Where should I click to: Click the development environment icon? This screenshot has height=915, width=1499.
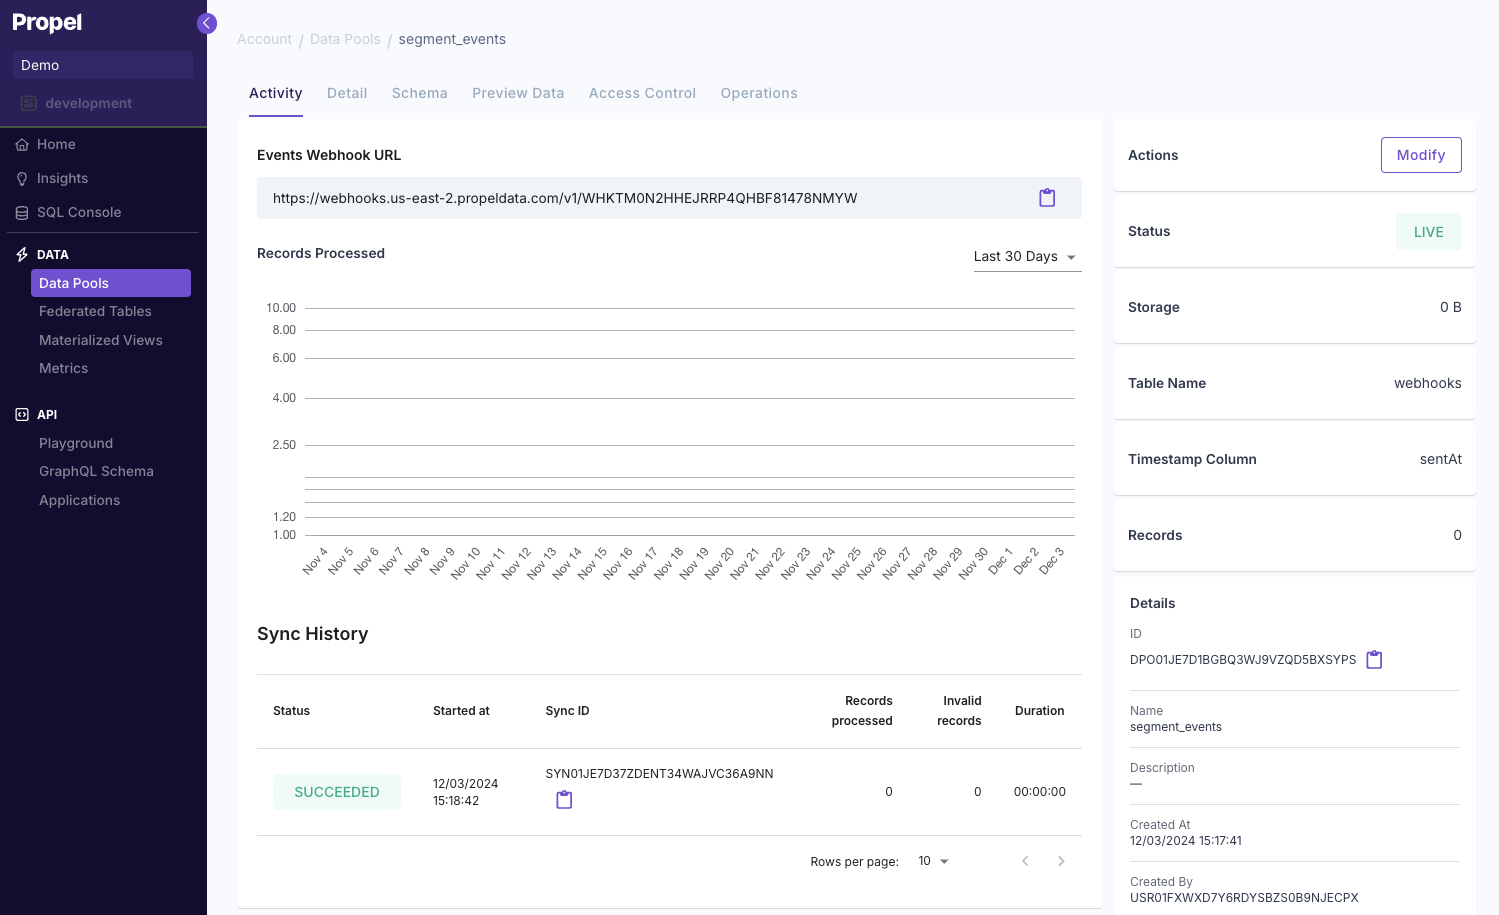click(30, 102)
